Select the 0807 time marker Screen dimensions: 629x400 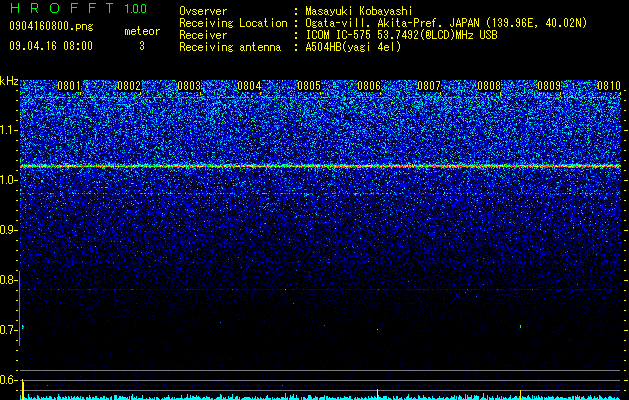point(429,86)
